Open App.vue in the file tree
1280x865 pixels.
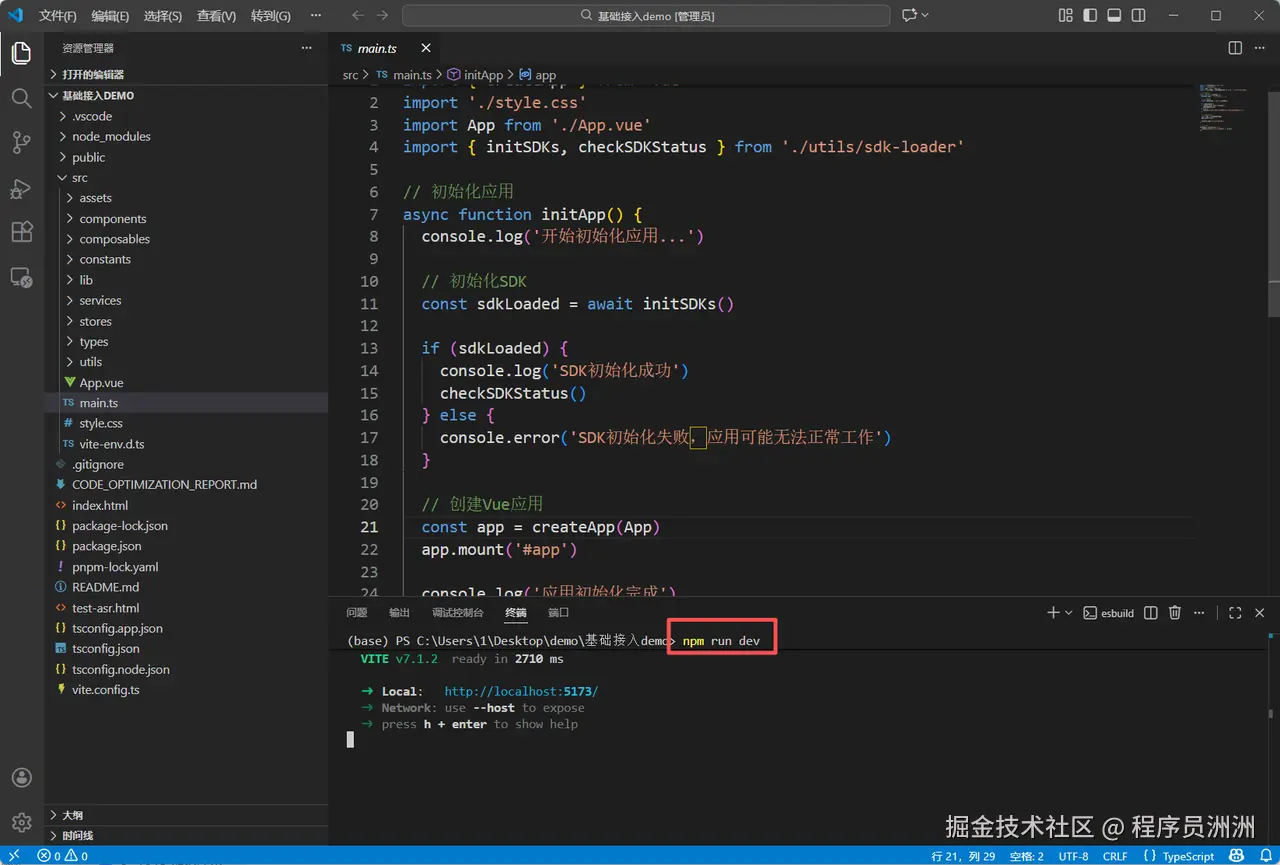tap(186, 382)
